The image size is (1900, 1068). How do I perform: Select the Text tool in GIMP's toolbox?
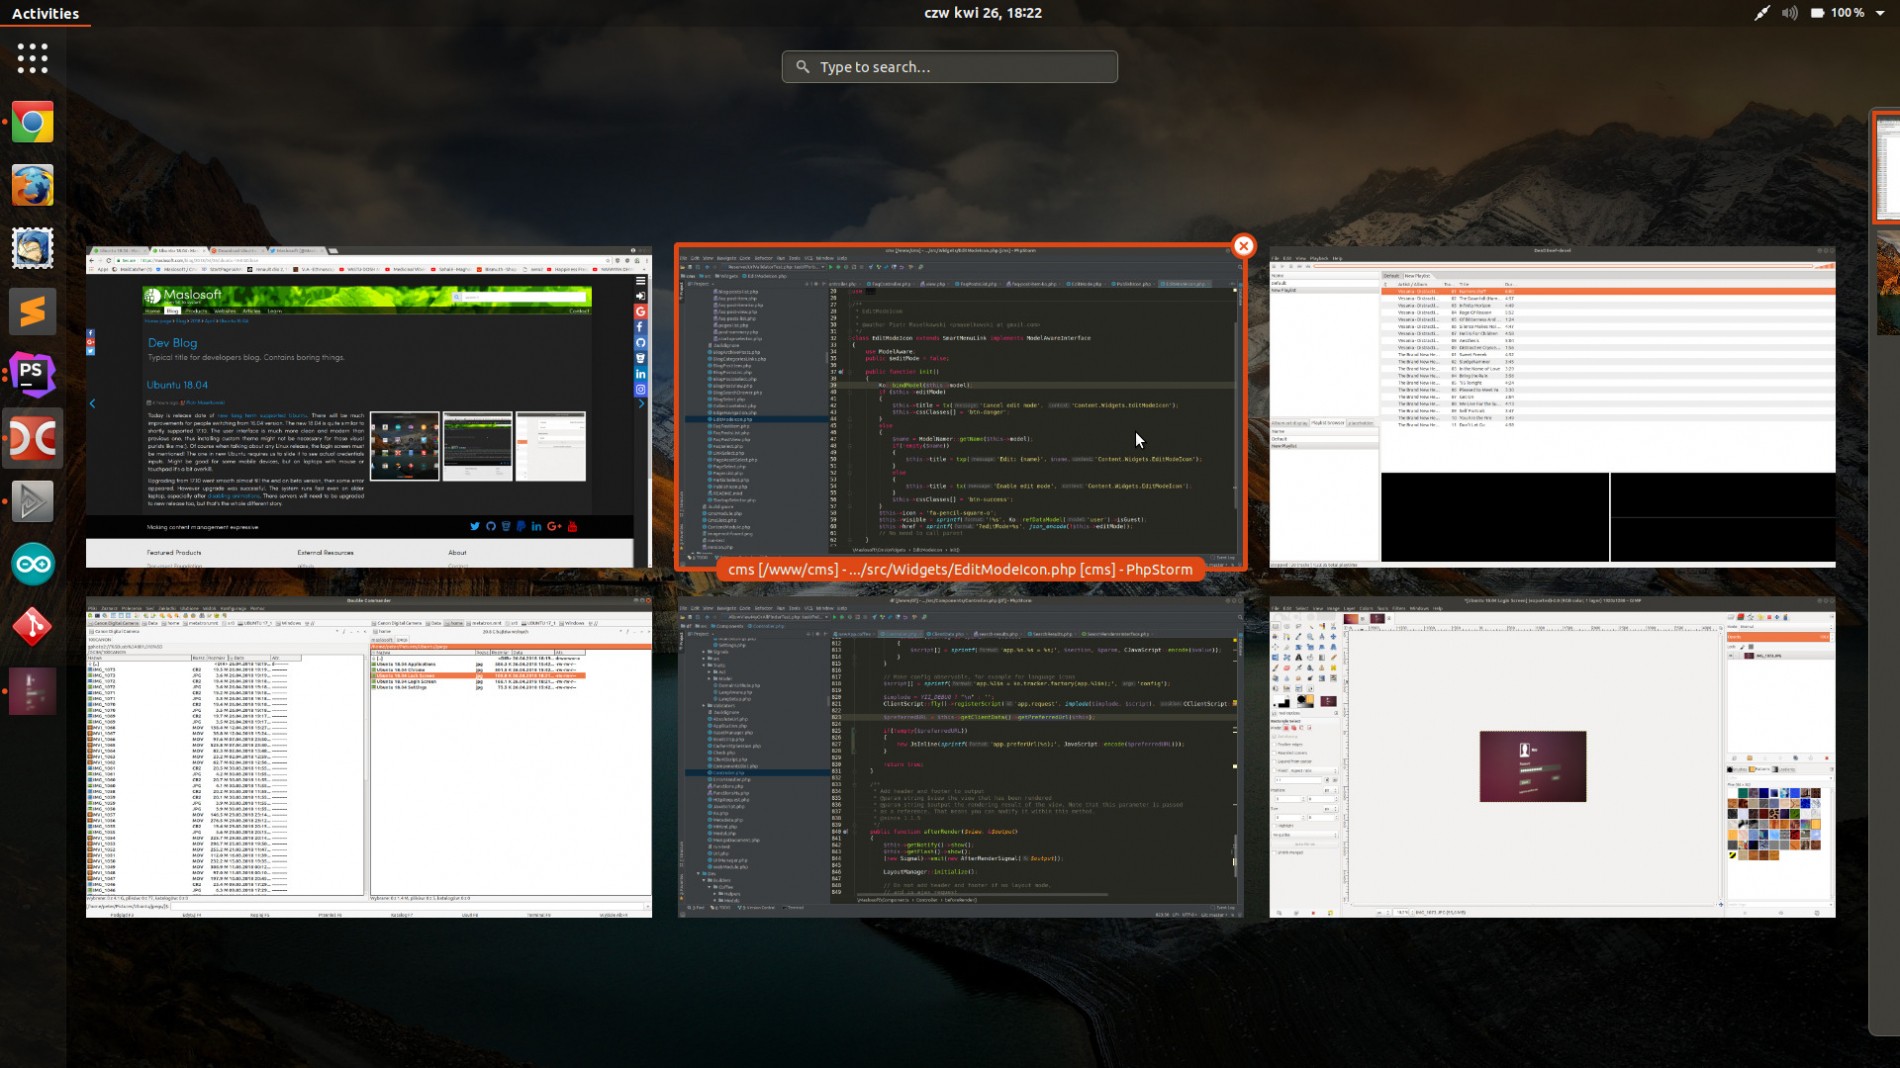(x=1299, y=658)
